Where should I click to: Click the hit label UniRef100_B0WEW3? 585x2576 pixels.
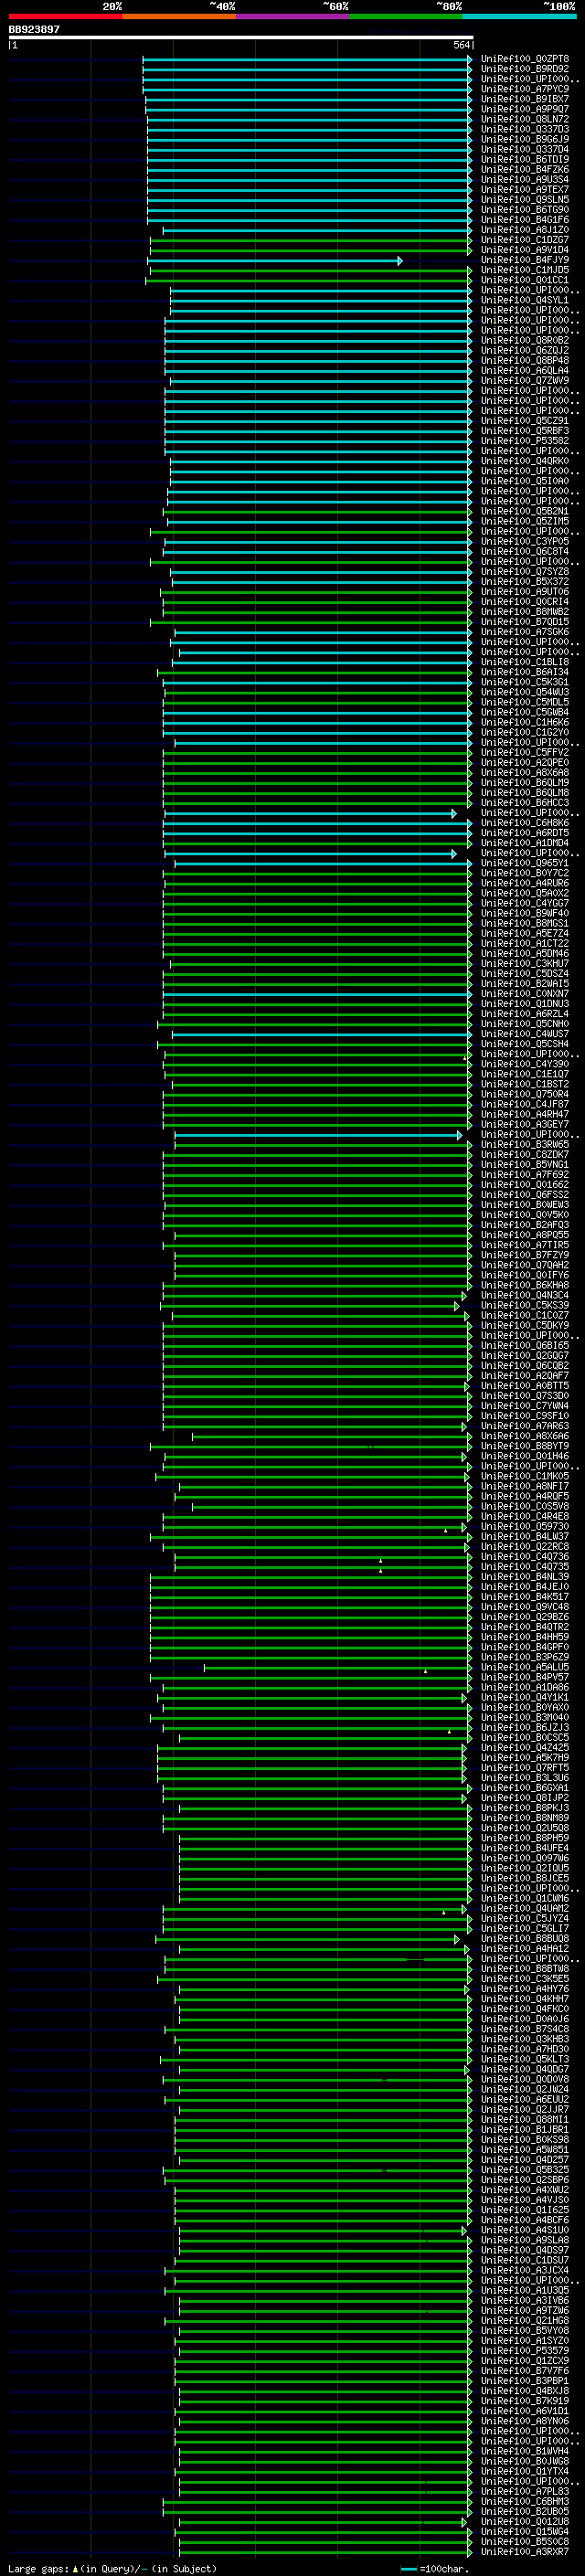(x=525, y=1204)
